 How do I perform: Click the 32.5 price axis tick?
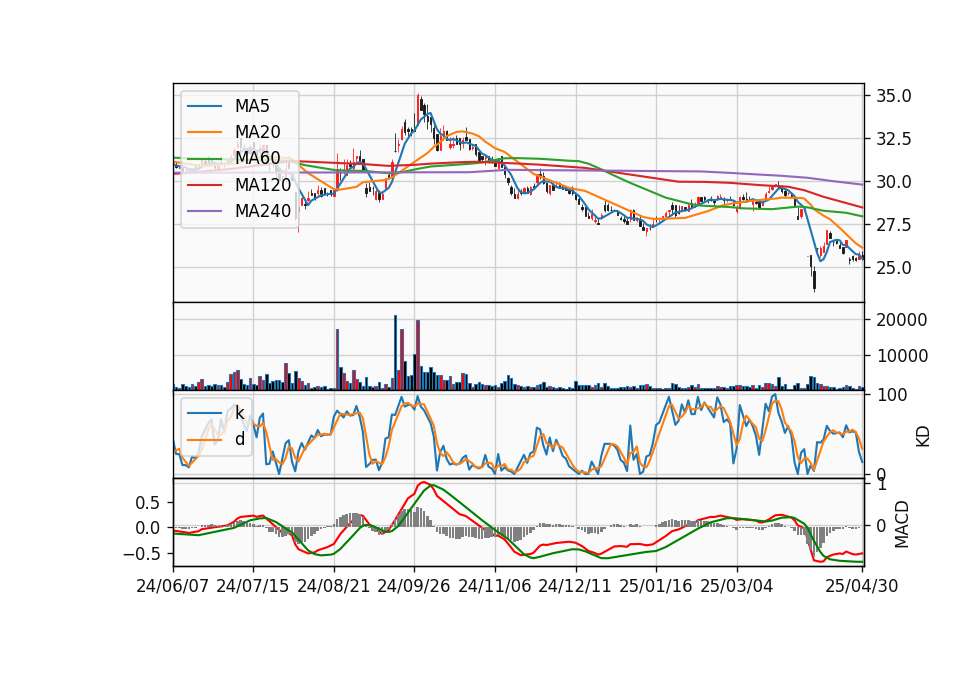[x=894, y=139]
